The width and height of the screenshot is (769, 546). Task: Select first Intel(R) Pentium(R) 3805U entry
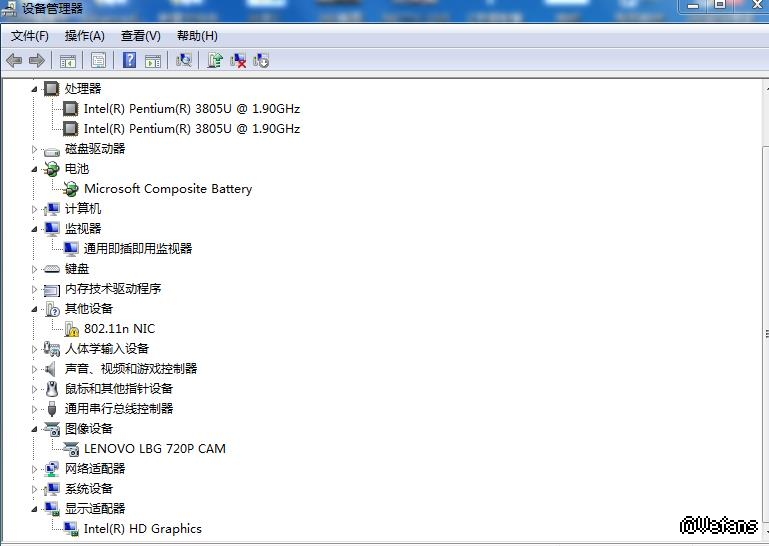coord(192,109)
